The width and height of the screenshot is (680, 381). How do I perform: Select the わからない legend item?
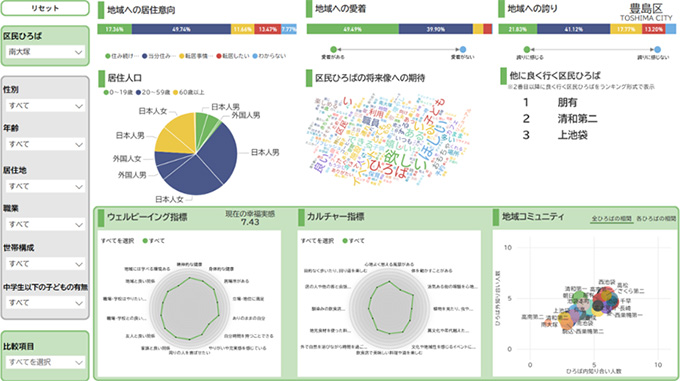pos(269,56)
